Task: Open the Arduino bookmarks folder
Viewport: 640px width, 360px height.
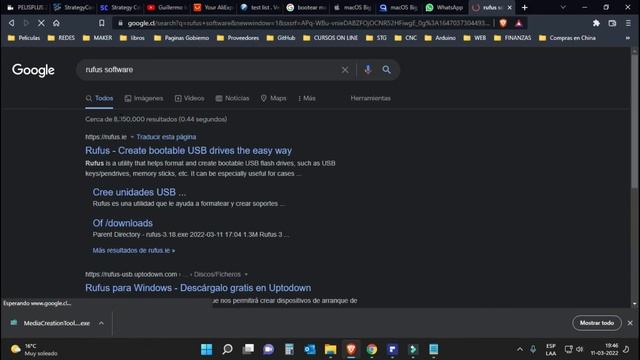Action: (x=440, y=38)
